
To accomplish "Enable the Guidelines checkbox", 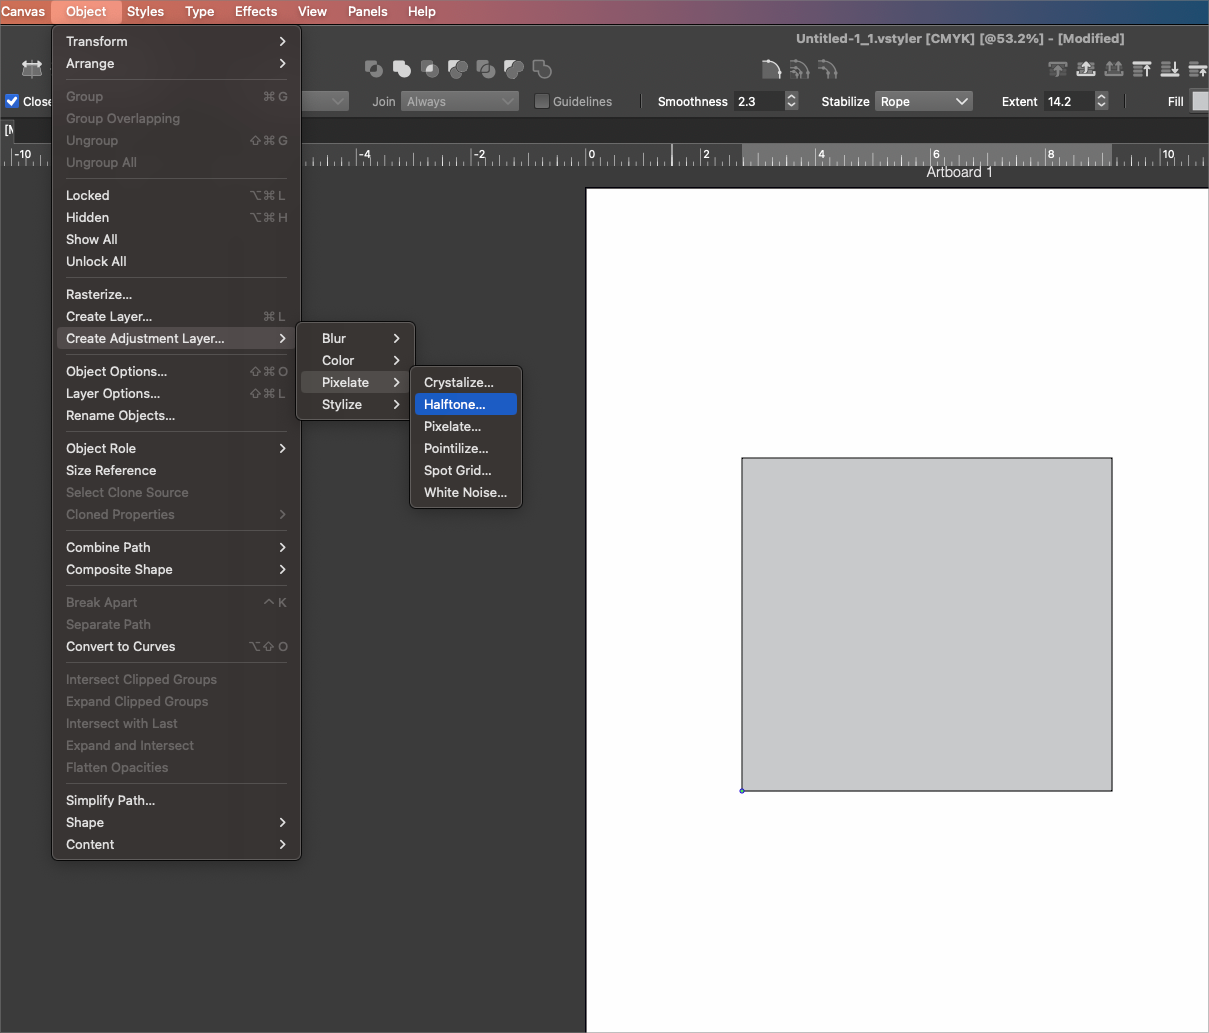I will click(x=542, y=101).
